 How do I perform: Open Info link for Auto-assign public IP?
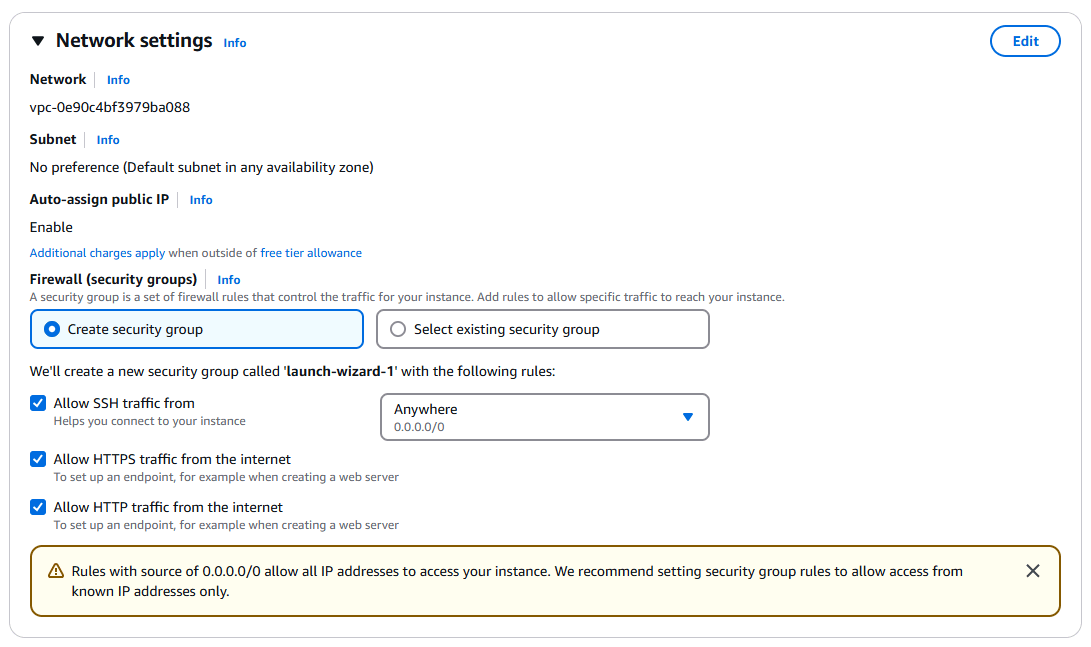[x=201, y=200]
